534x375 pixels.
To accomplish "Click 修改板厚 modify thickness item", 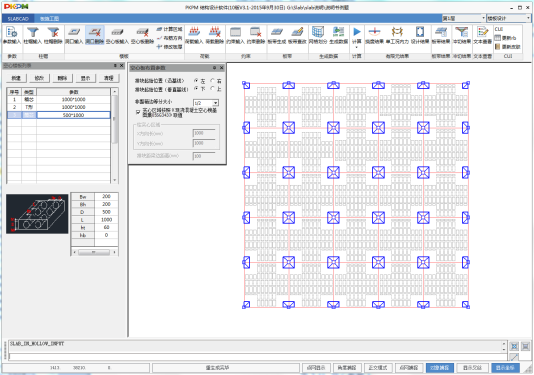I will coord(170,47).
